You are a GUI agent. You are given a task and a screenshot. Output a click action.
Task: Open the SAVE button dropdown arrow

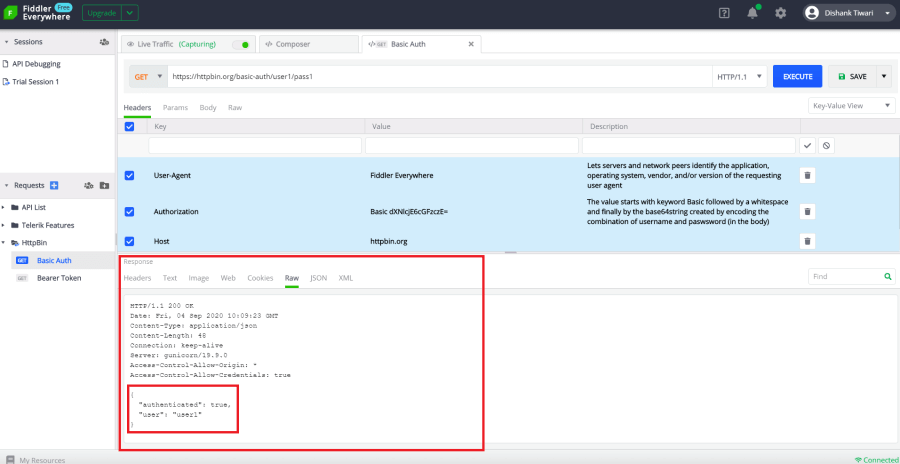[x=883, y=76]
